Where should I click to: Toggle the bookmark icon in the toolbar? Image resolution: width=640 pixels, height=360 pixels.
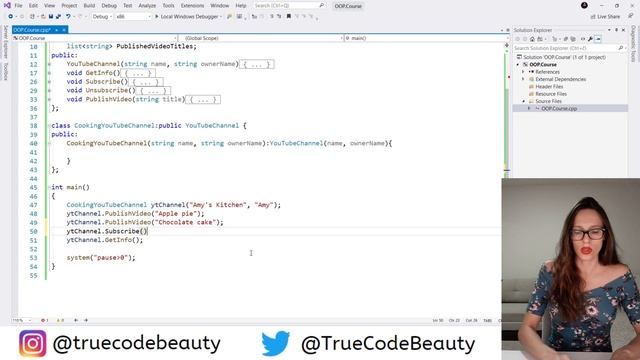289,16
